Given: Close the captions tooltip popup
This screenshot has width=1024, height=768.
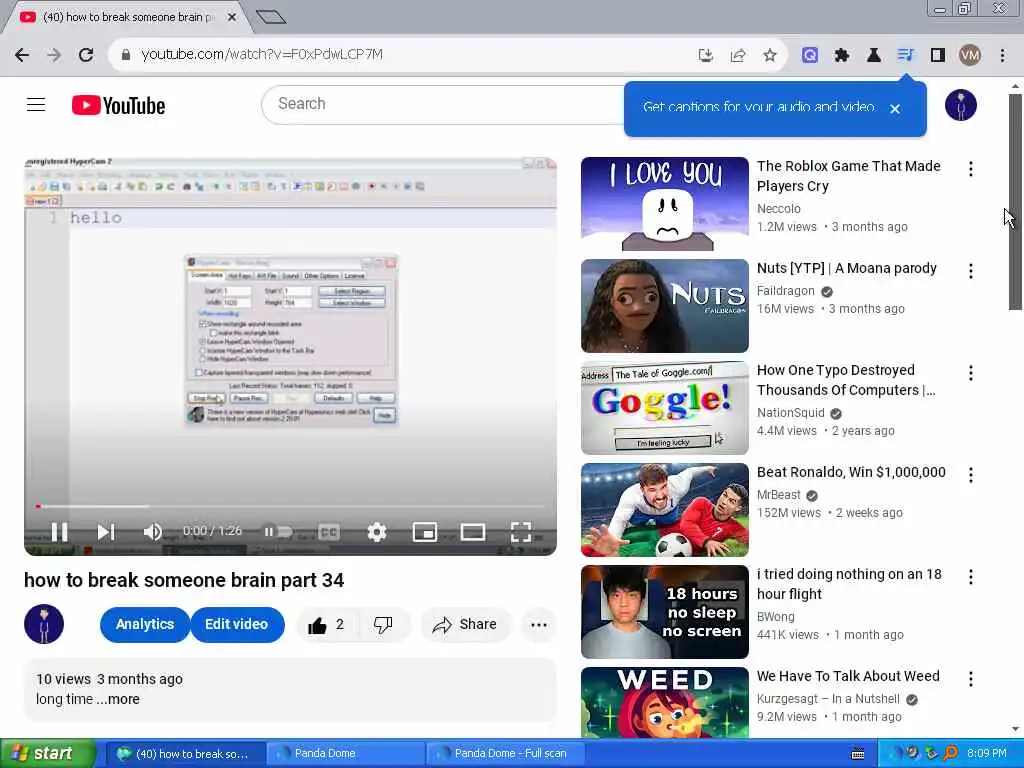Looking at the screenshot, I should click(x=895, y=109).
